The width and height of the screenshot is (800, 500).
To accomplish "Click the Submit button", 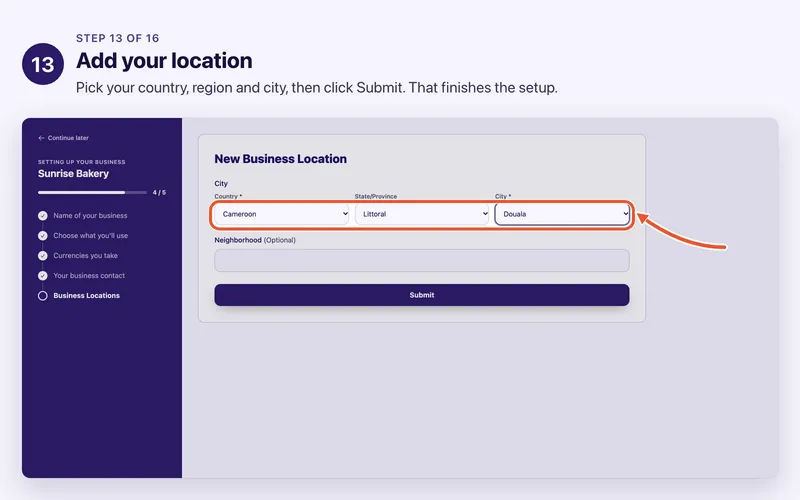I will 422,295.
